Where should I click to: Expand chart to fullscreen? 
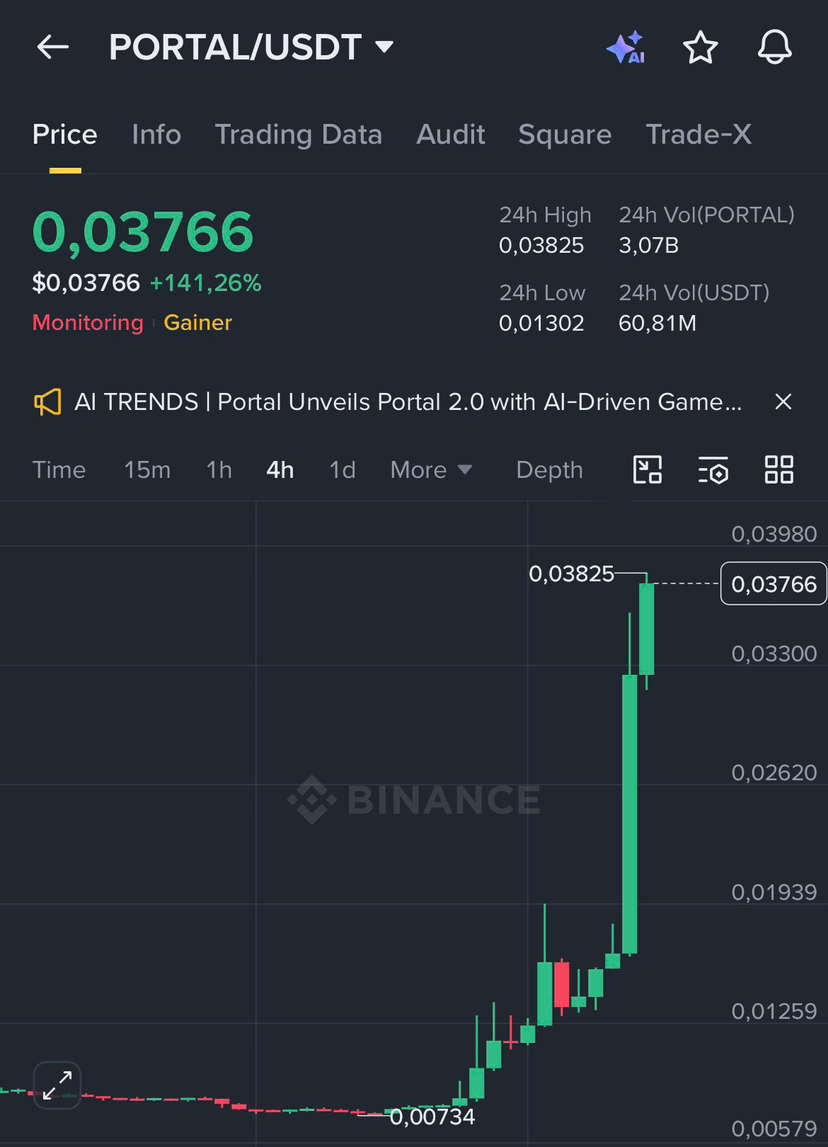[57, 1085]
